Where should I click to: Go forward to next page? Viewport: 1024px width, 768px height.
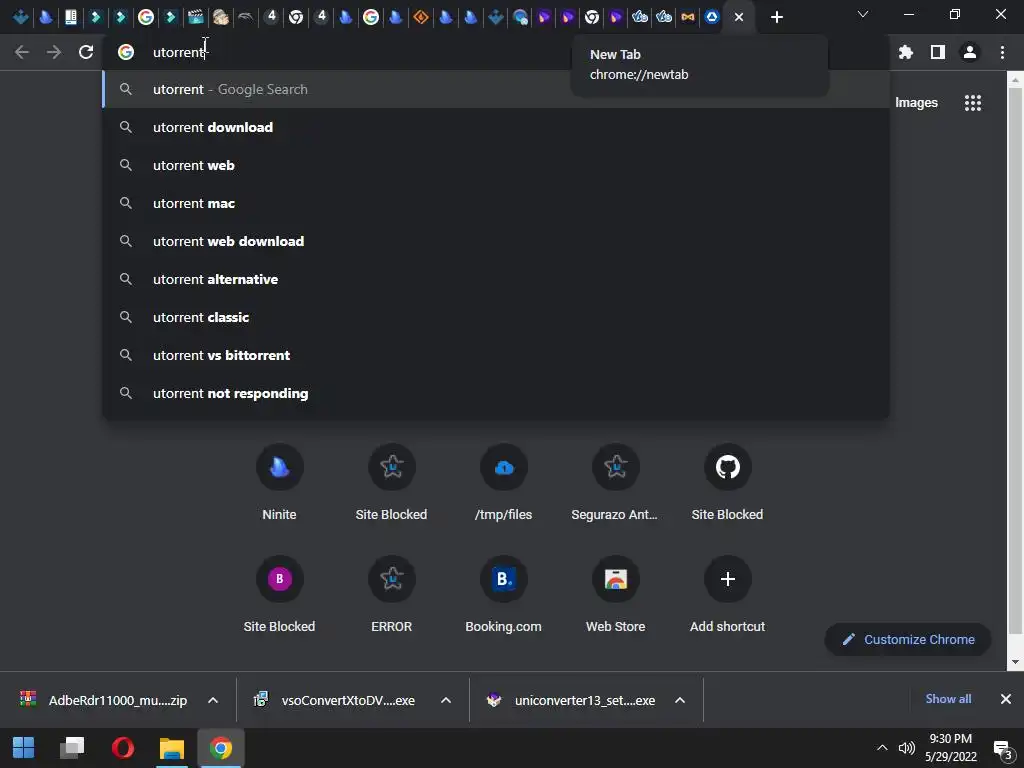click(x=54, y=52)
